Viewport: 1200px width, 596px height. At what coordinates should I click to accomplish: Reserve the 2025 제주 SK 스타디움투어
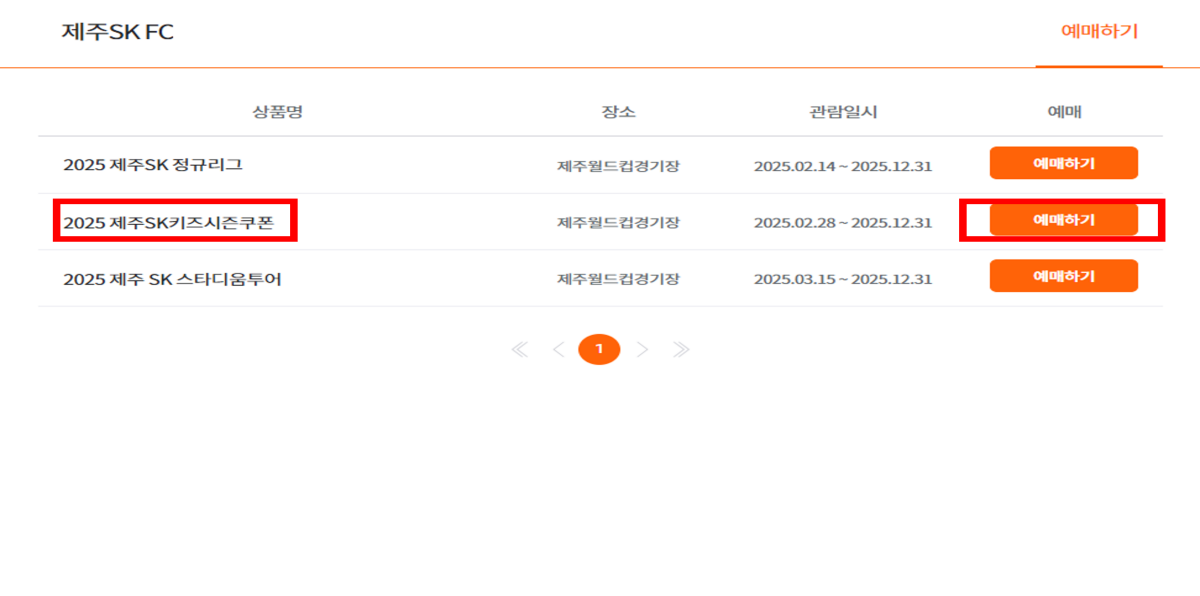(x=1064, y=276)
